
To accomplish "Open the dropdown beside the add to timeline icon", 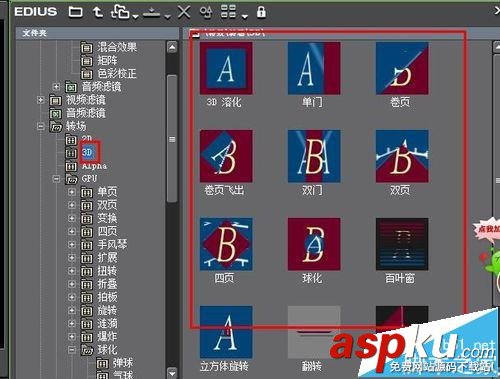I will pos(167,16).
